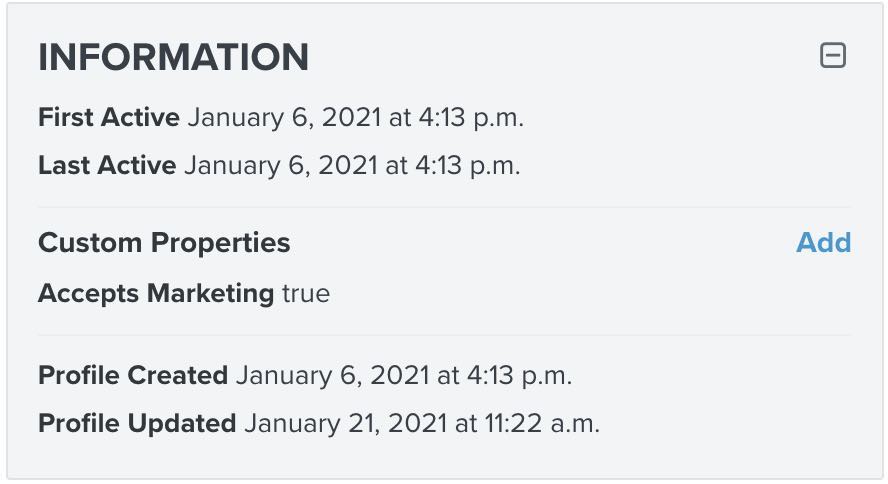This screenshot has width=888, height=484.
Task: Collapse the Information panel with the minus icon
Action: click(832, 56)
